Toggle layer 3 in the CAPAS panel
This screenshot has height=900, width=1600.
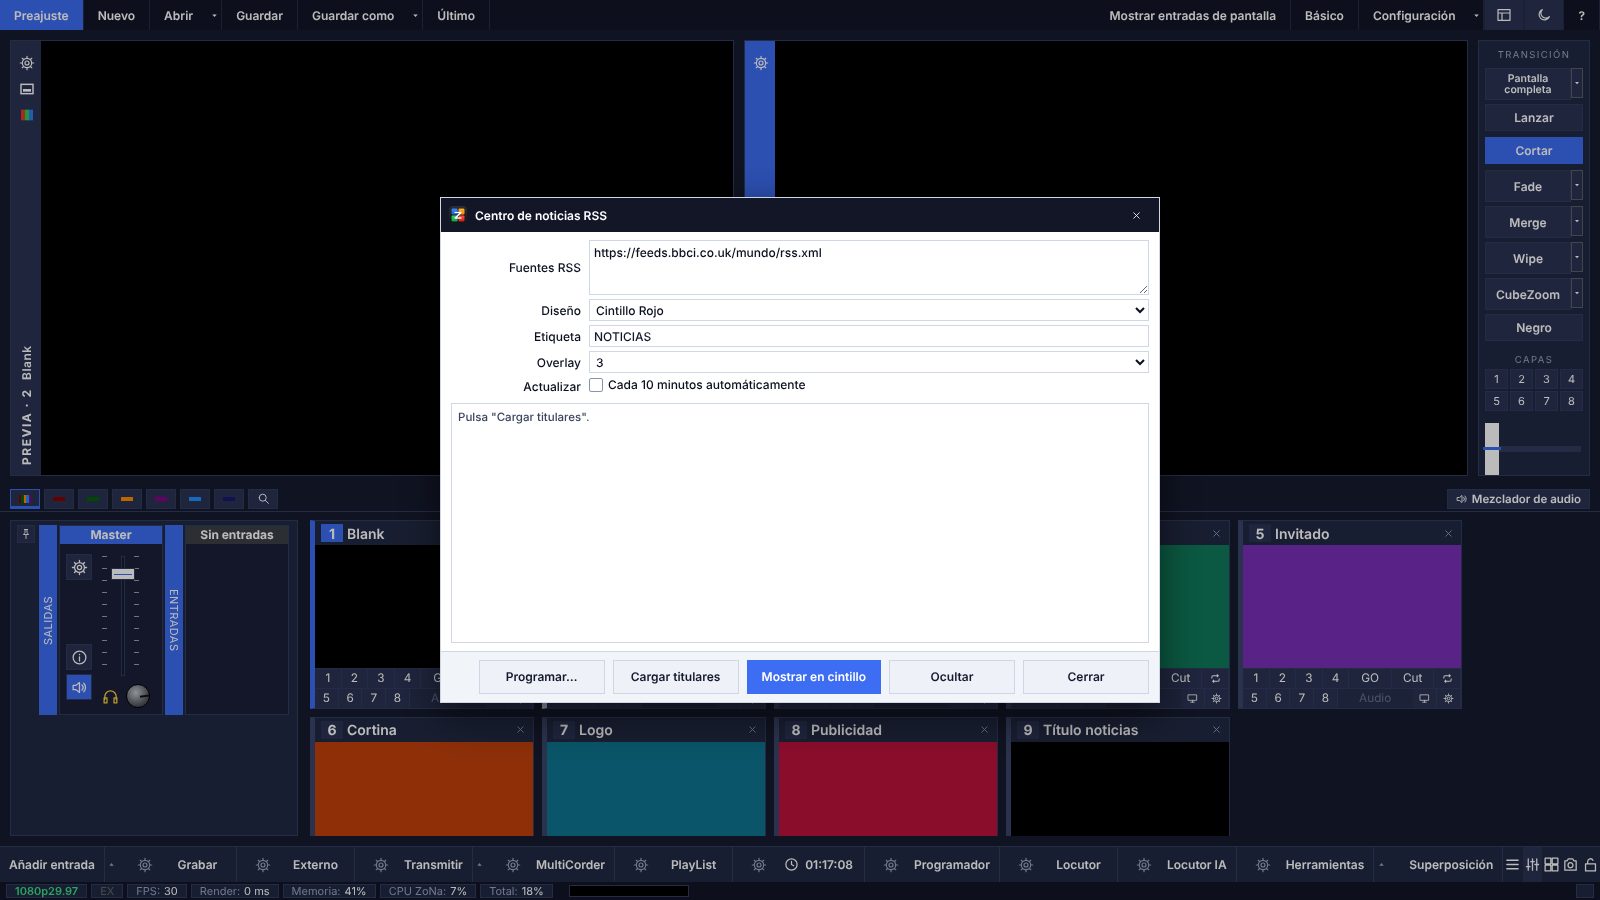tap(1546, 379)
